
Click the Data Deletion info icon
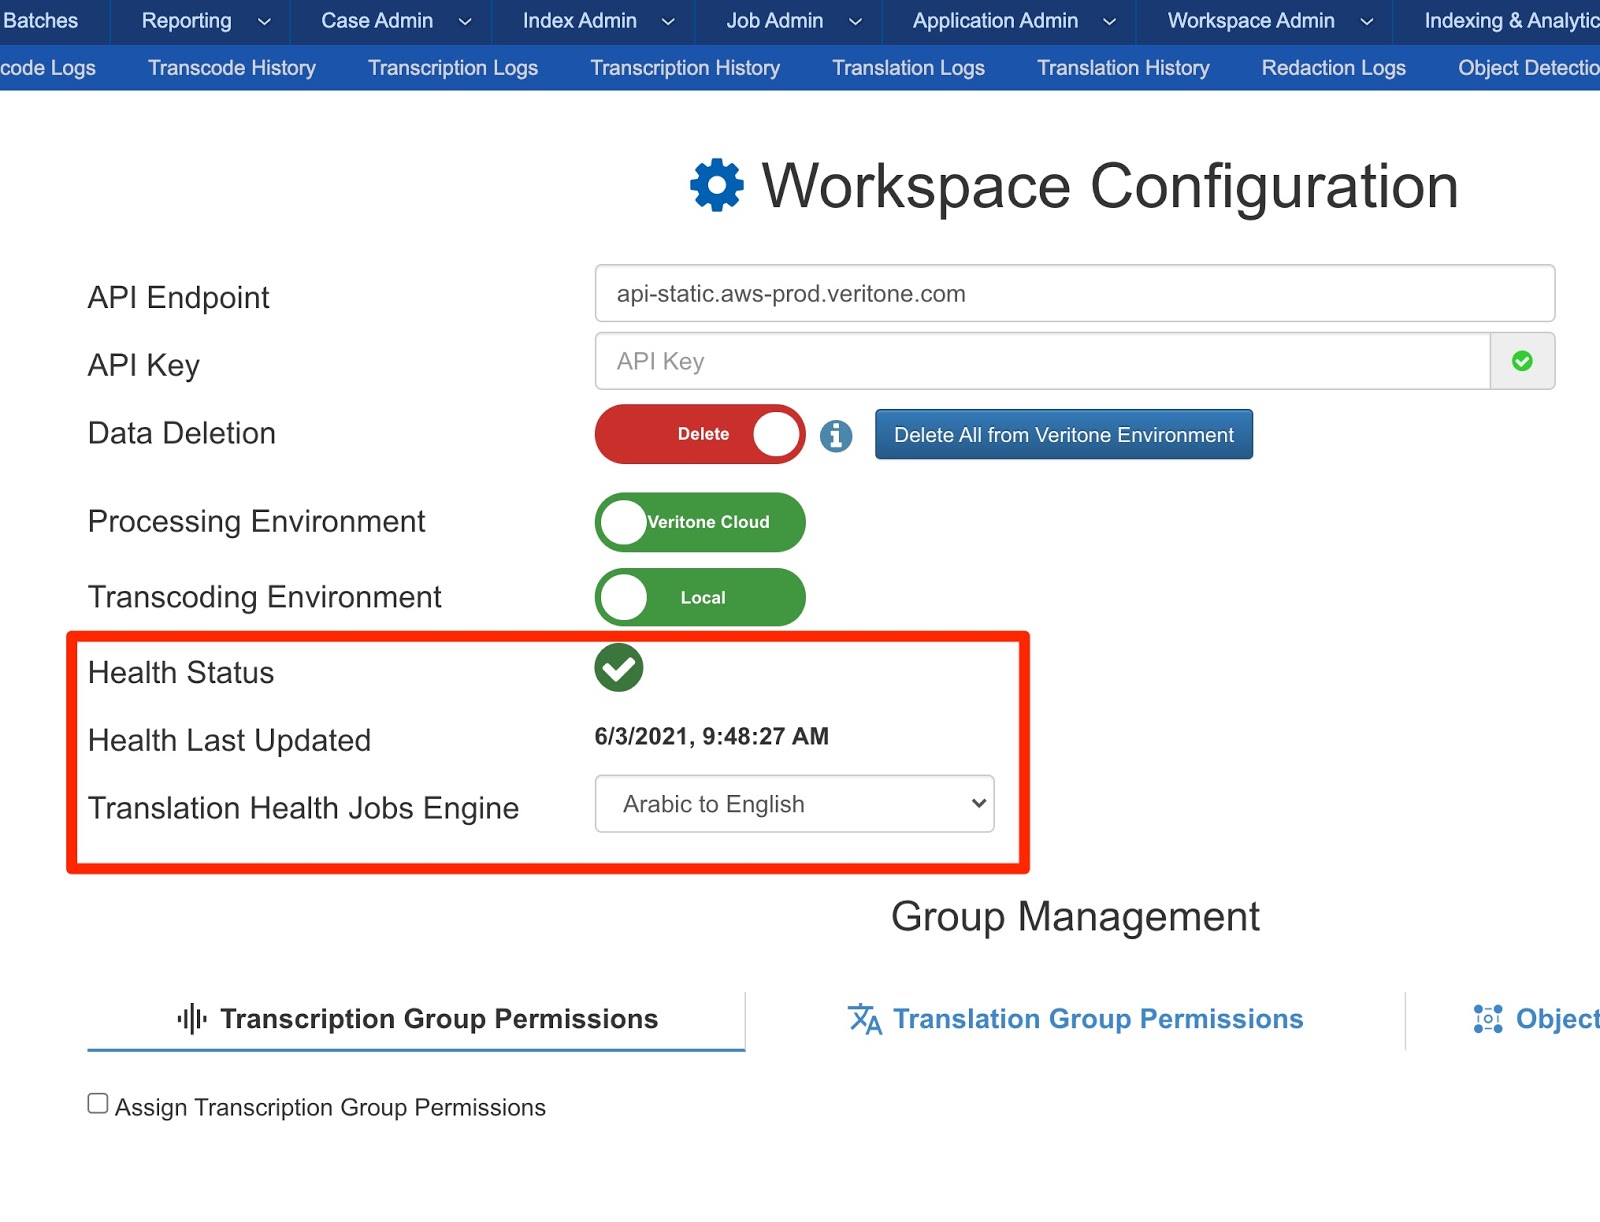(x=836, y=435)
